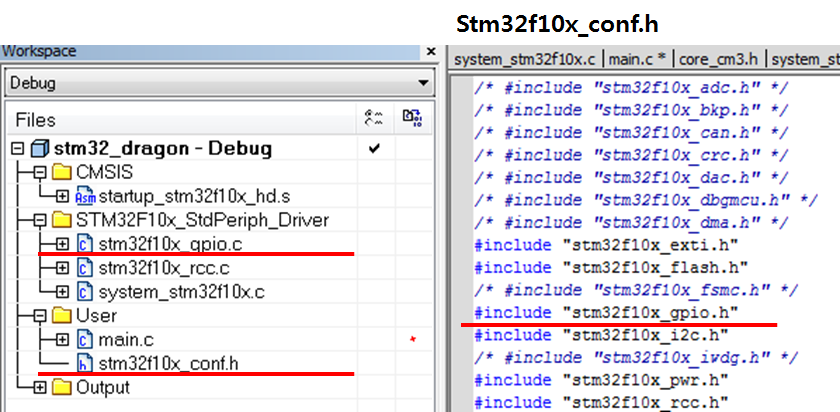The width and height of the screenshot is (840, 412).
Task: Click the configuration column header icon
Action: [x=375, y=118]
